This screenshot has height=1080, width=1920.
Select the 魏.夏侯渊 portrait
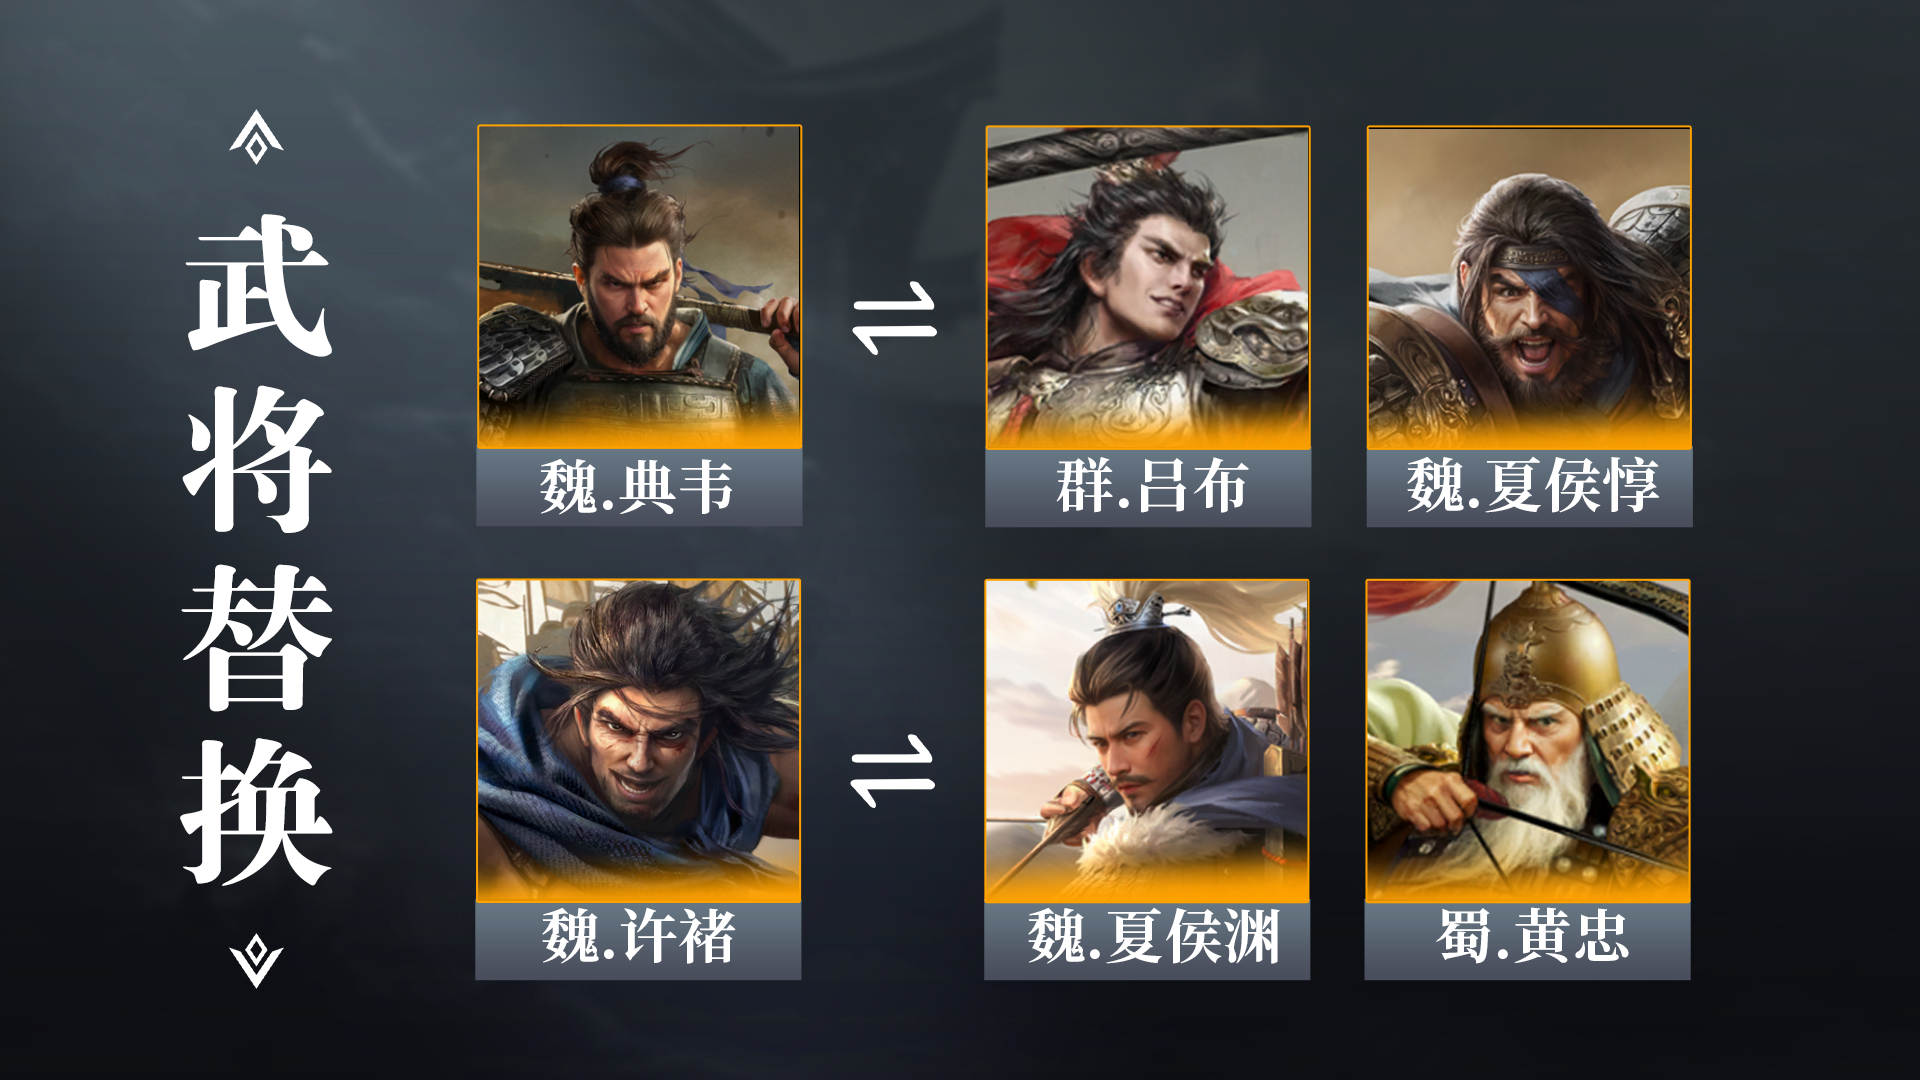tap(1147, 740)
